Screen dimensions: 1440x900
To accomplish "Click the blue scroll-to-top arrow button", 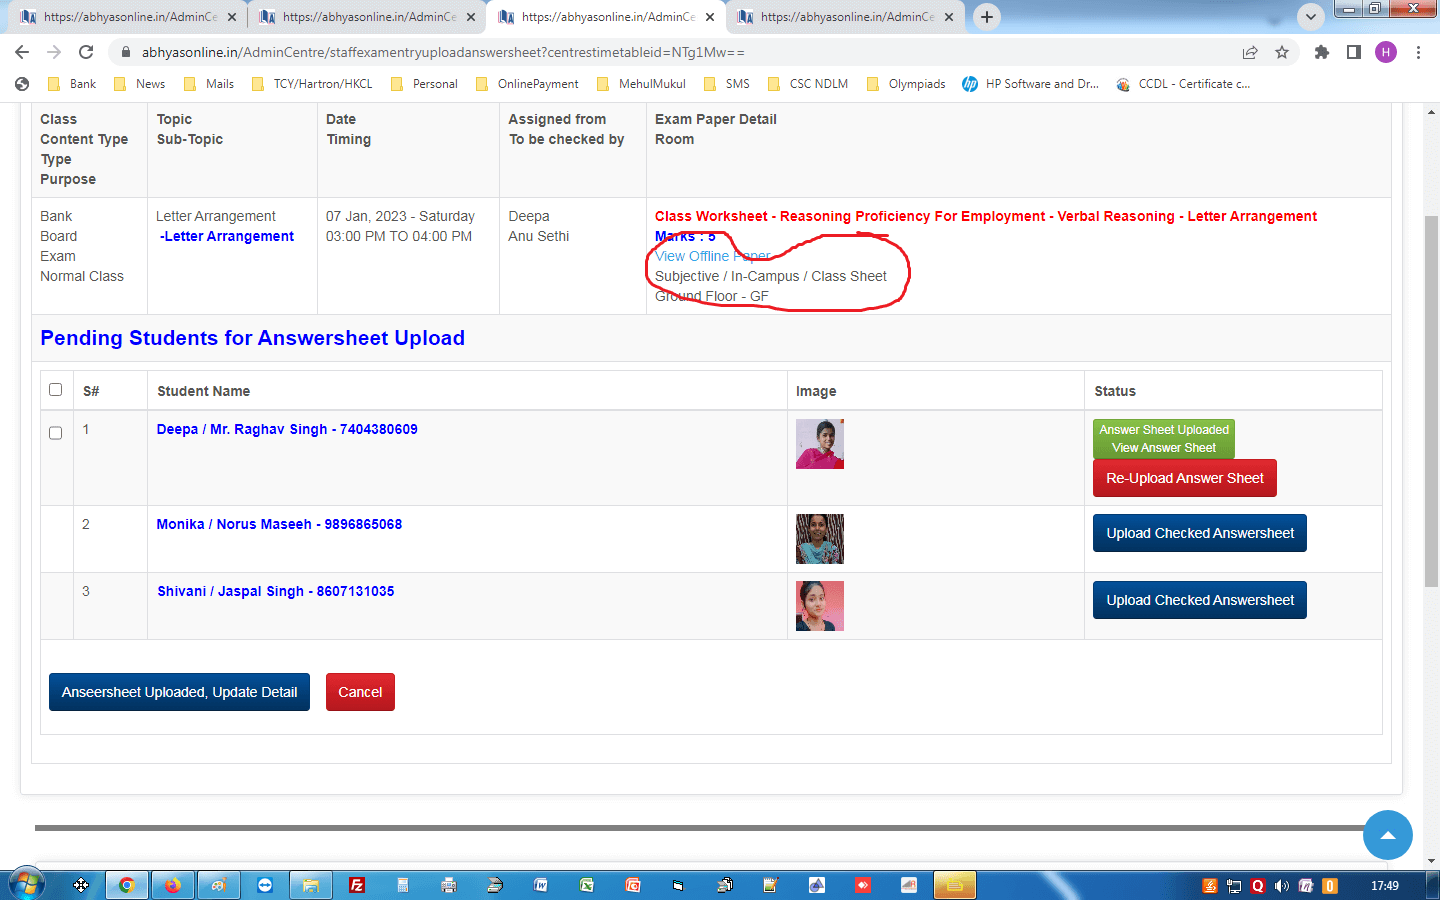I will pyautogui.click(x=1387, y=835).
